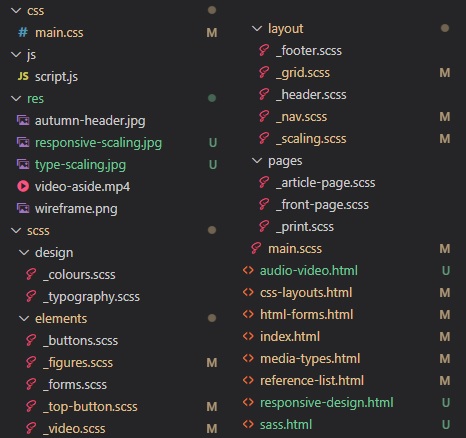Screen dimensions: 466x438
Task: Click the Sass icon beside _video.scss
Action: [x=31, y=428]
